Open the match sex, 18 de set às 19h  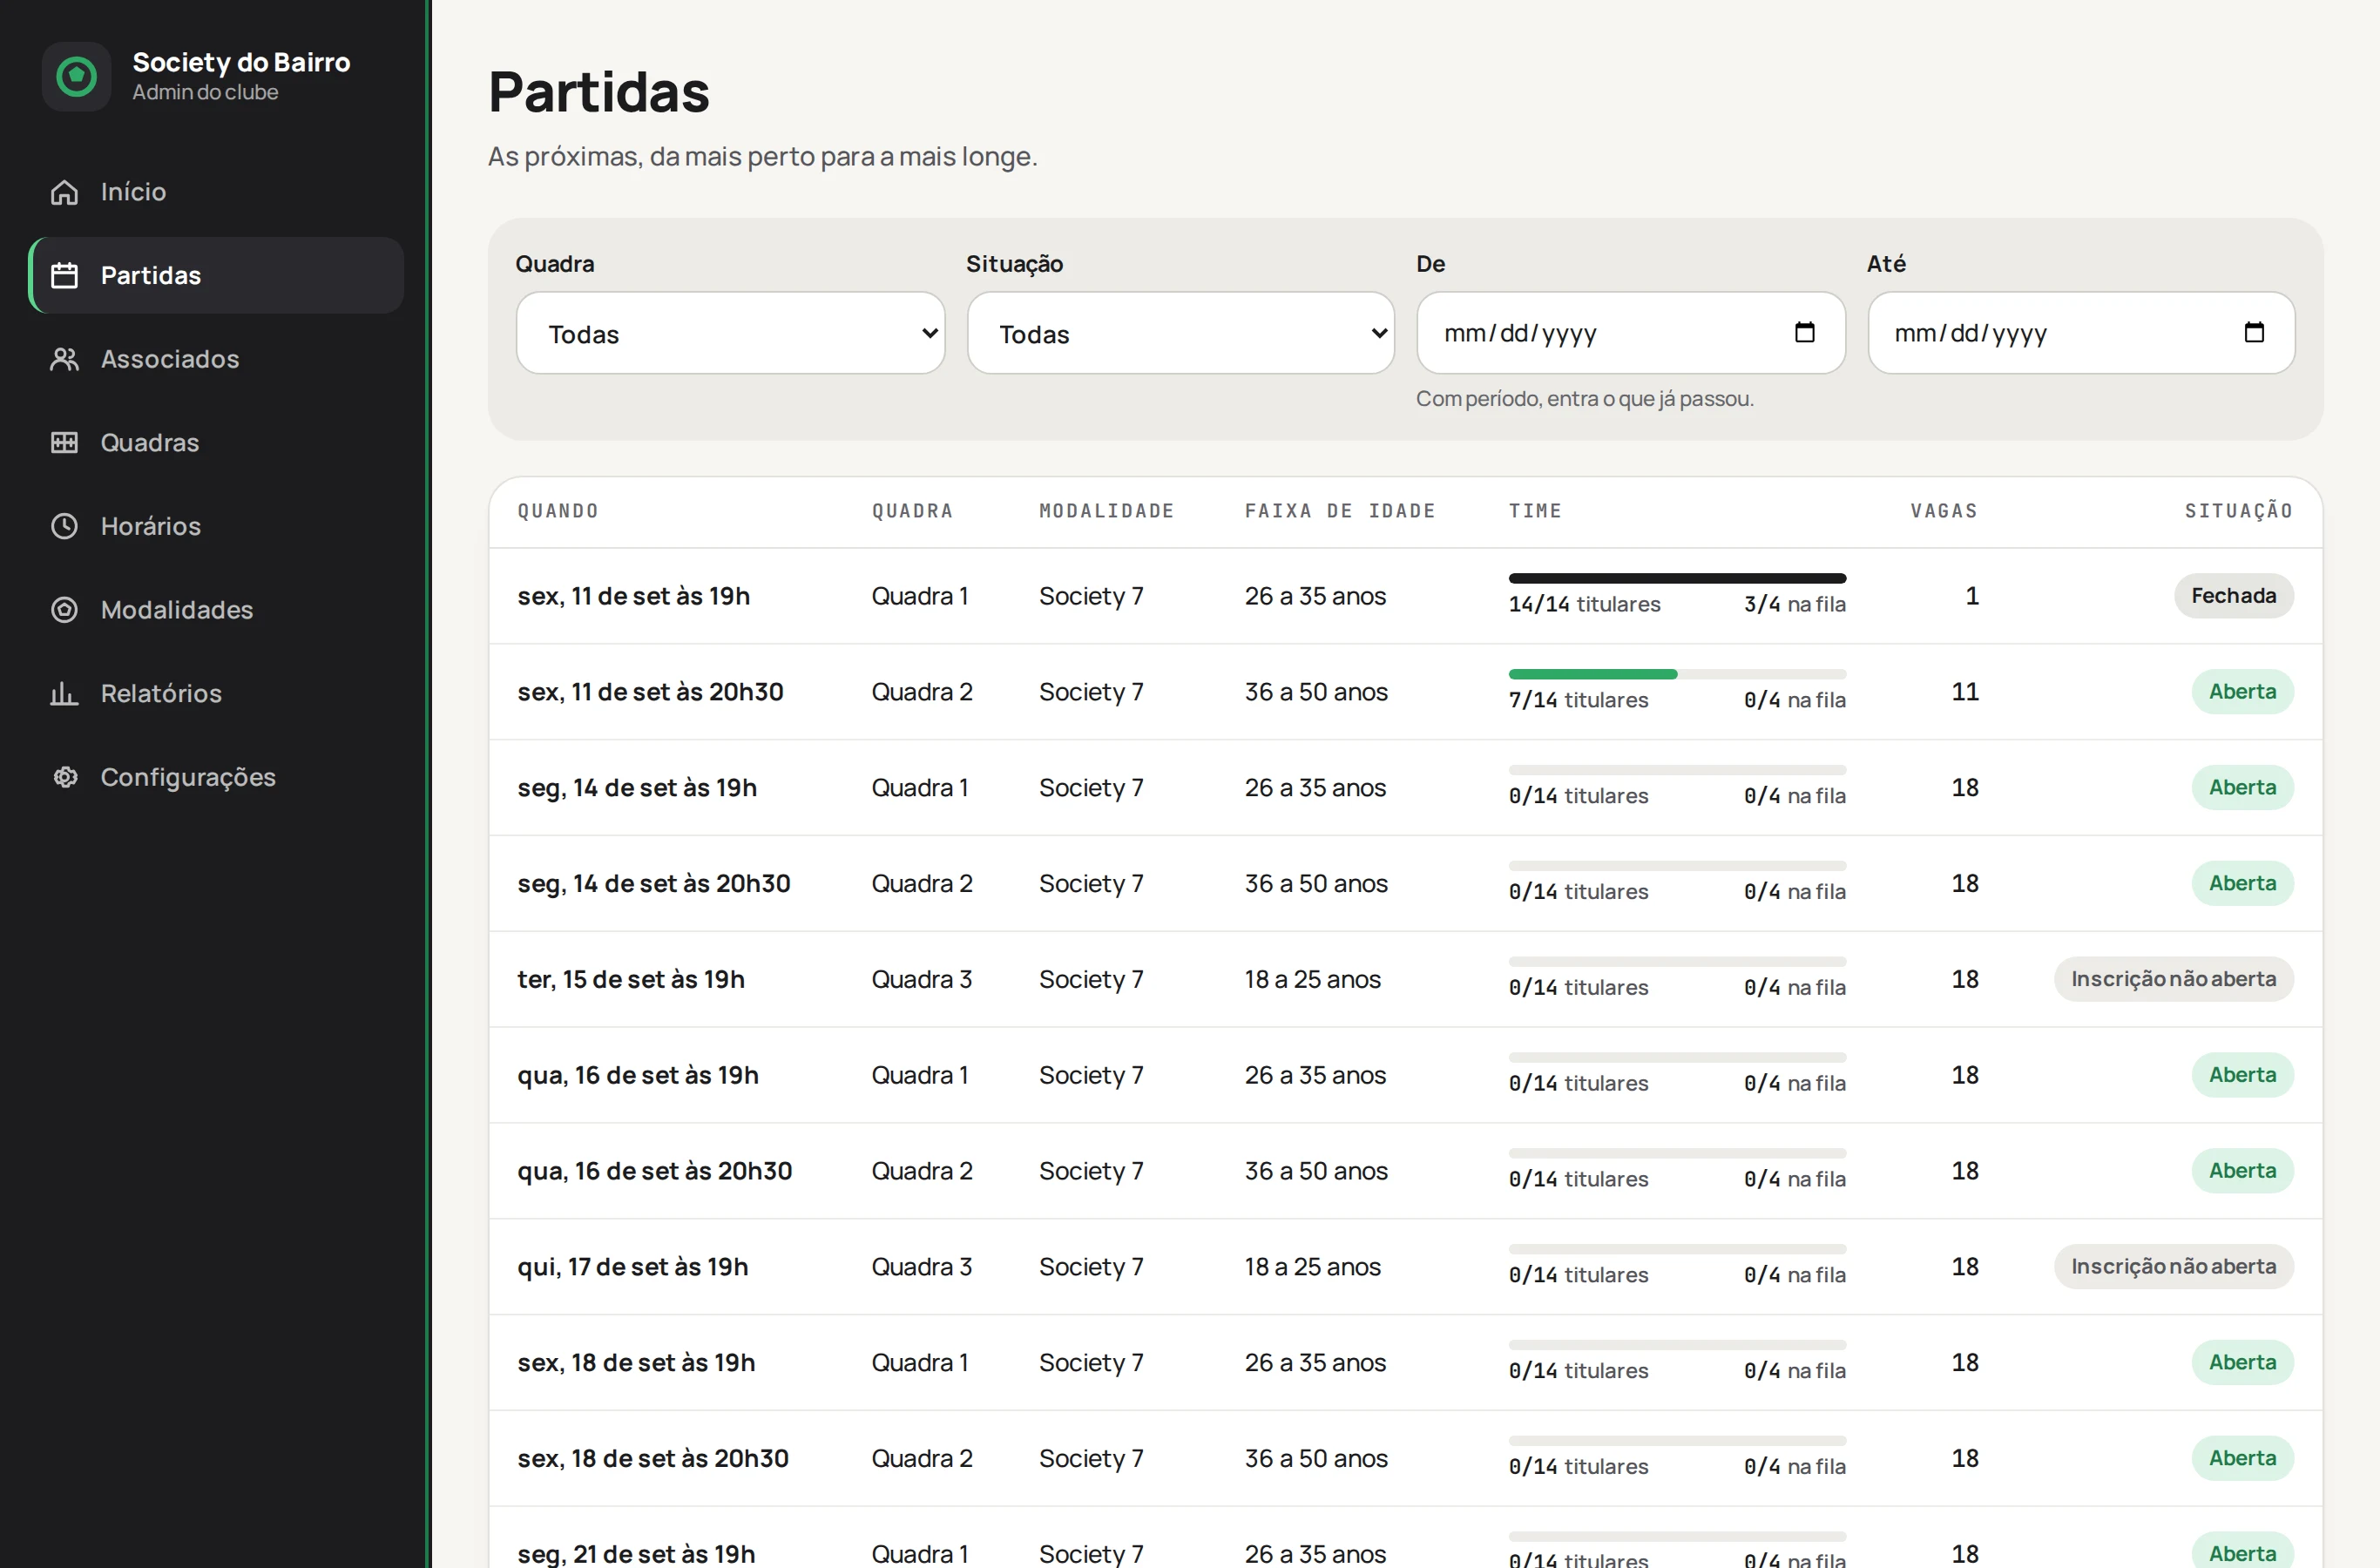[1405, 1363]
